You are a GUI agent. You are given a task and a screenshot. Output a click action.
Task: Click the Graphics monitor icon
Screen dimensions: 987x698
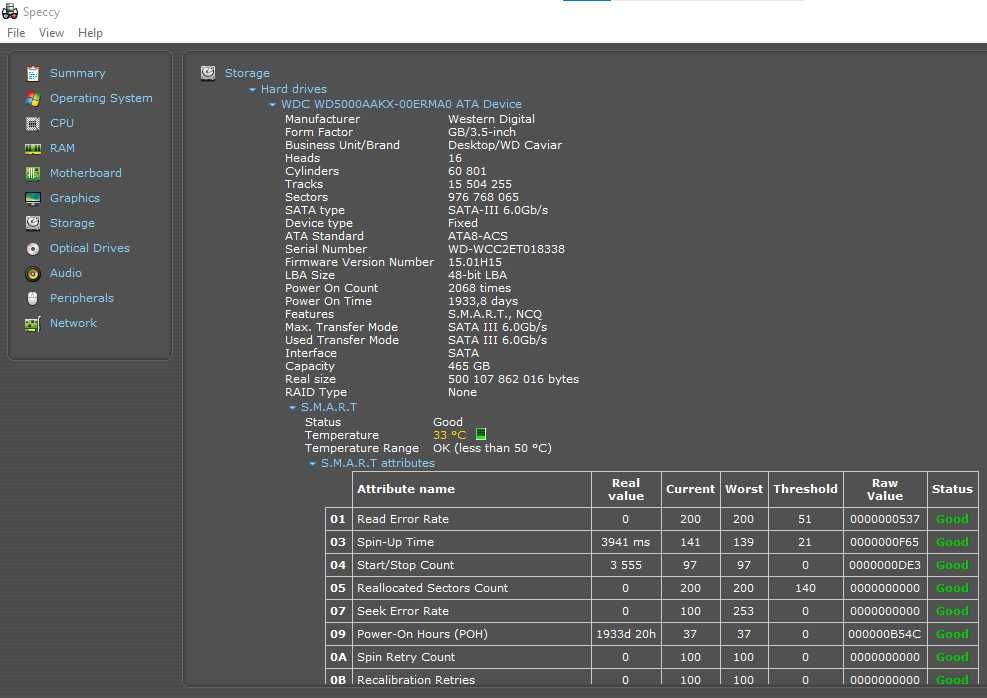click(33, 199)
